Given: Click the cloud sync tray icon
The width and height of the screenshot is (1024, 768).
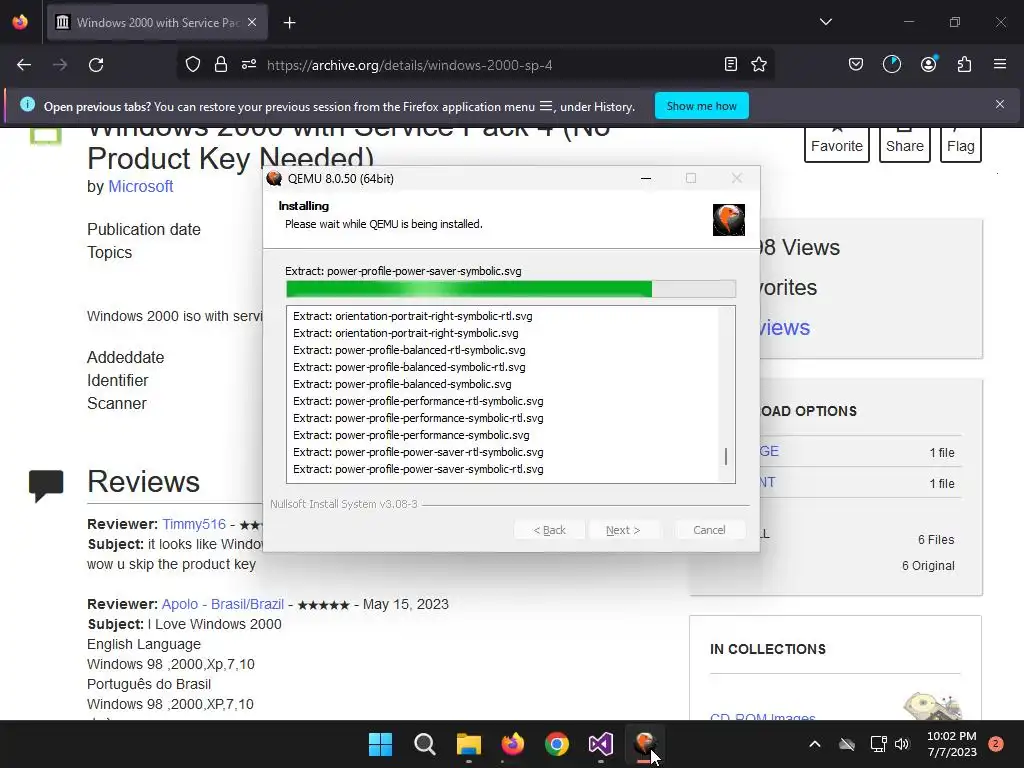Looking at the screenshot, I should 847,744.
